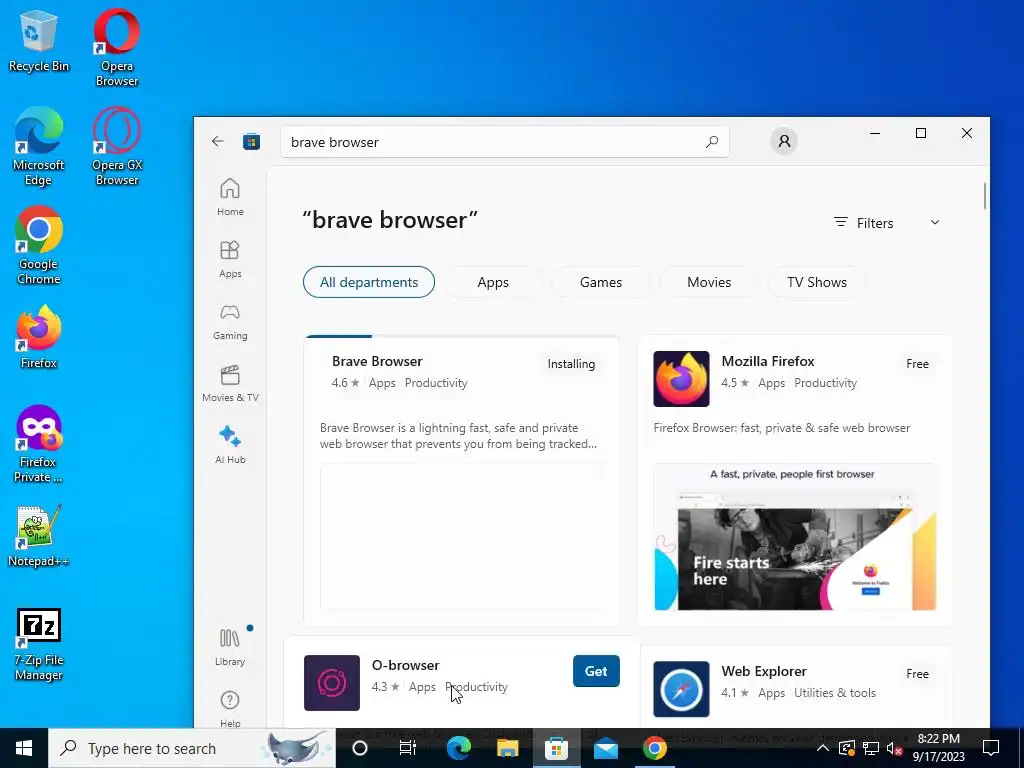Open Gaming section in Store sidebar
The height and width of the screenshot is (768, 1024).
(230, 321)
